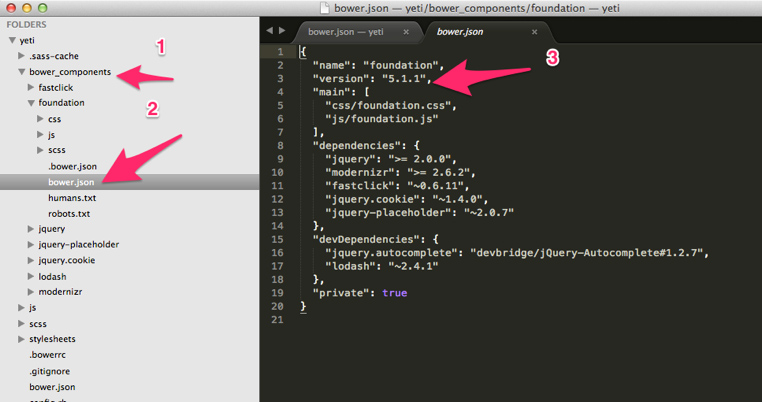Image resolution: width=762 pixels, height=402 pixels.
Task: Click the FOLDERS sidebar heading
Action: 26,24
